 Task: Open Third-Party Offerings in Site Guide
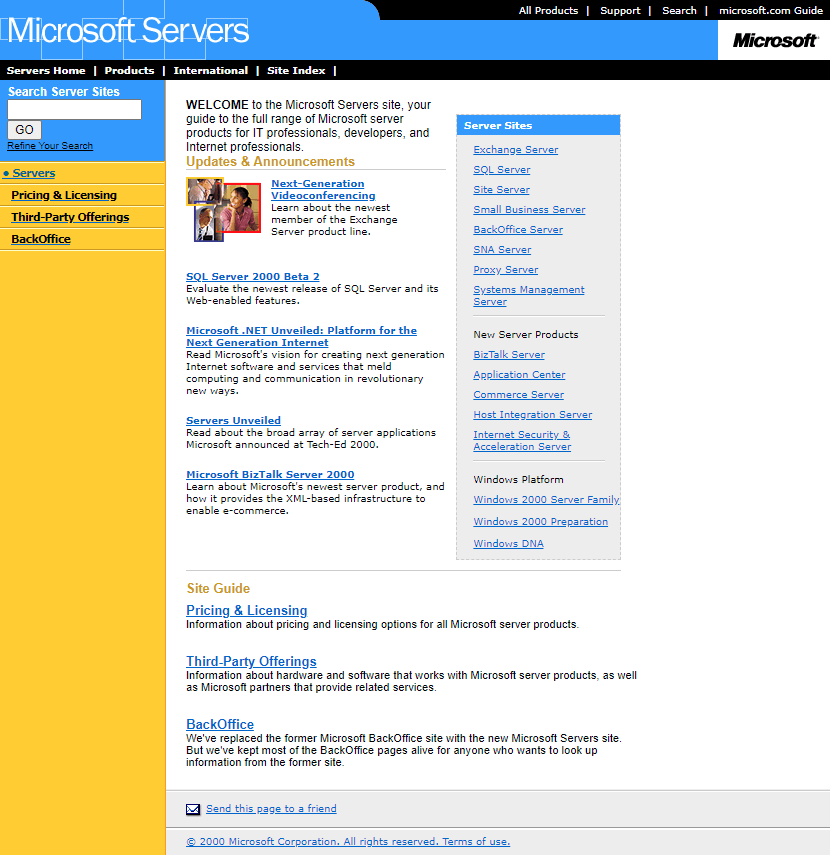(x=251, y=661)
